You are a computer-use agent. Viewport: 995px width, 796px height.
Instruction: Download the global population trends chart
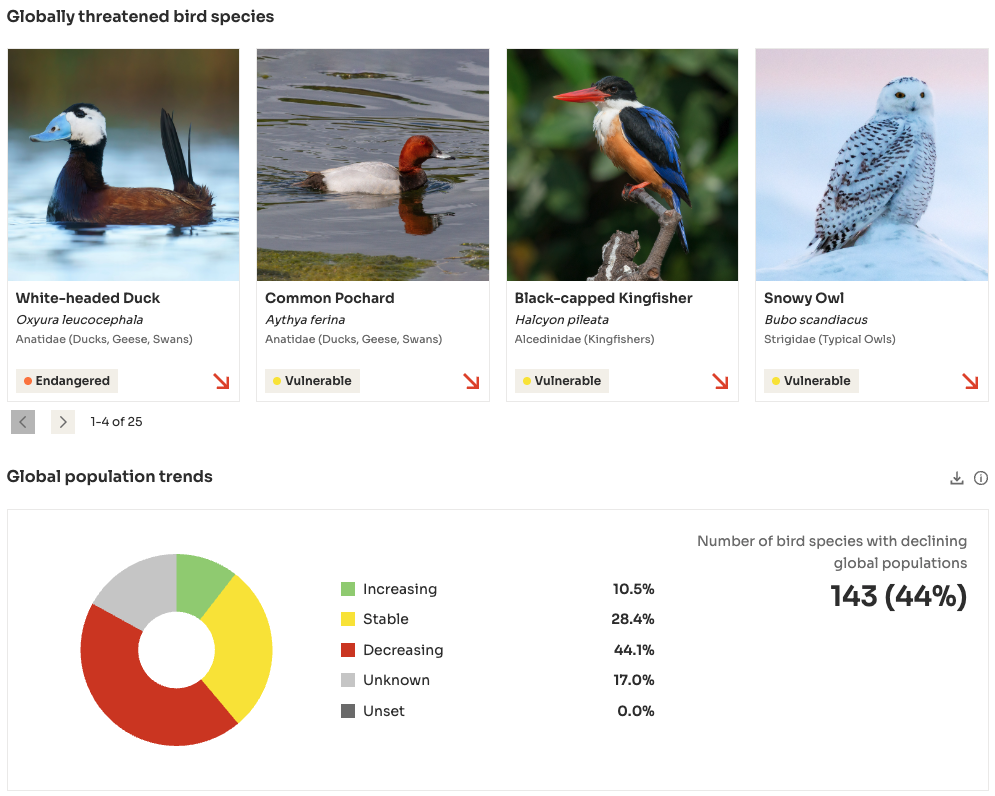pos(957,478)
